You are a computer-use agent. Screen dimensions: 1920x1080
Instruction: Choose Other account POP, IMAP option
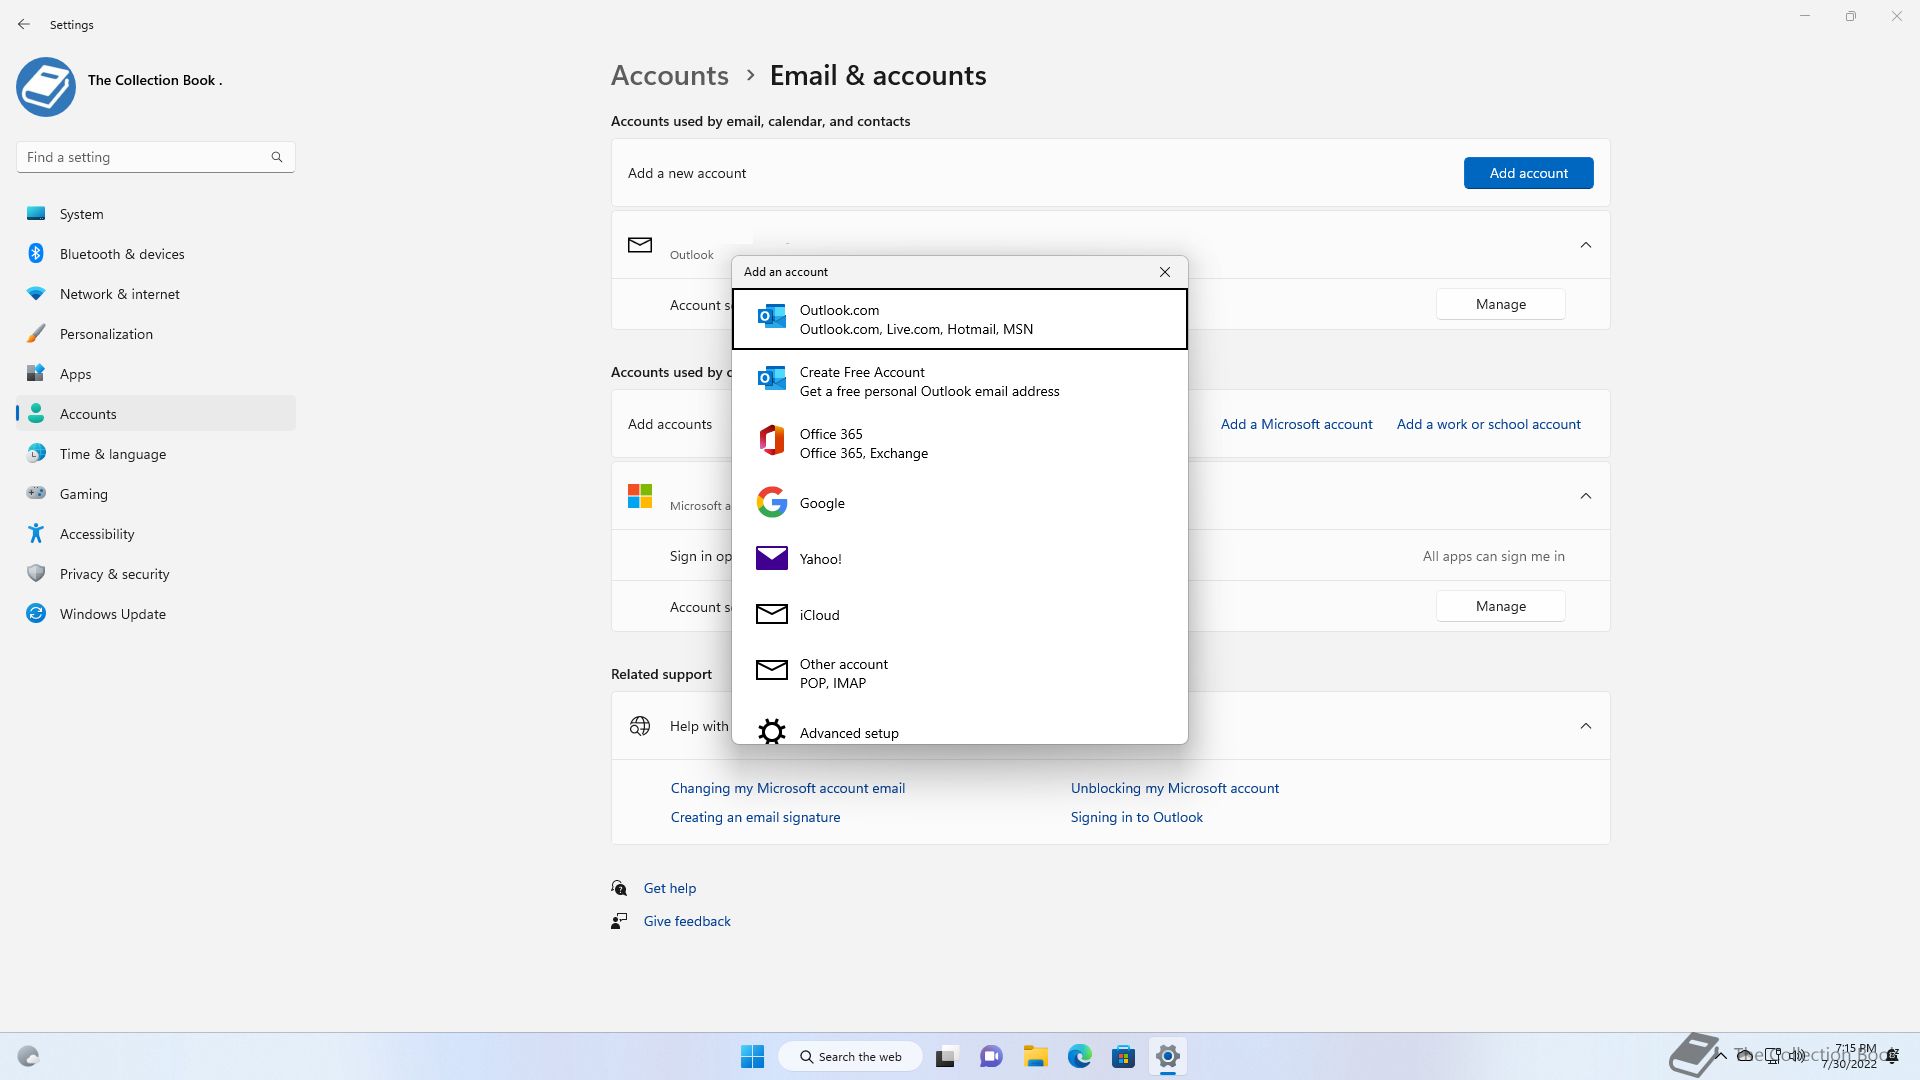pyautogui.click(x=960, y=673)
